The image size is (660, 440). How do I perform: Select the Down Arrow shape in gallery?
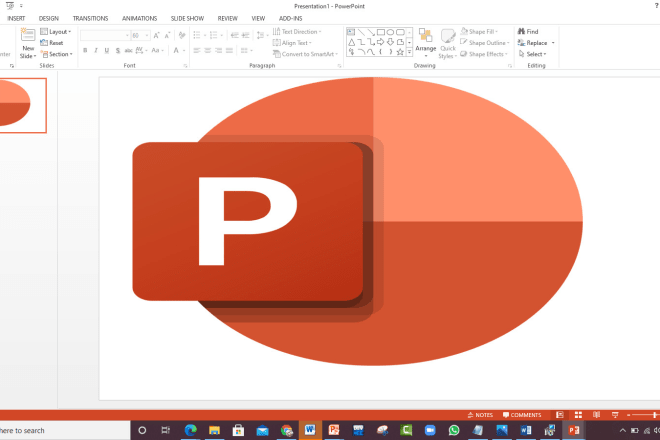point(390,42)
